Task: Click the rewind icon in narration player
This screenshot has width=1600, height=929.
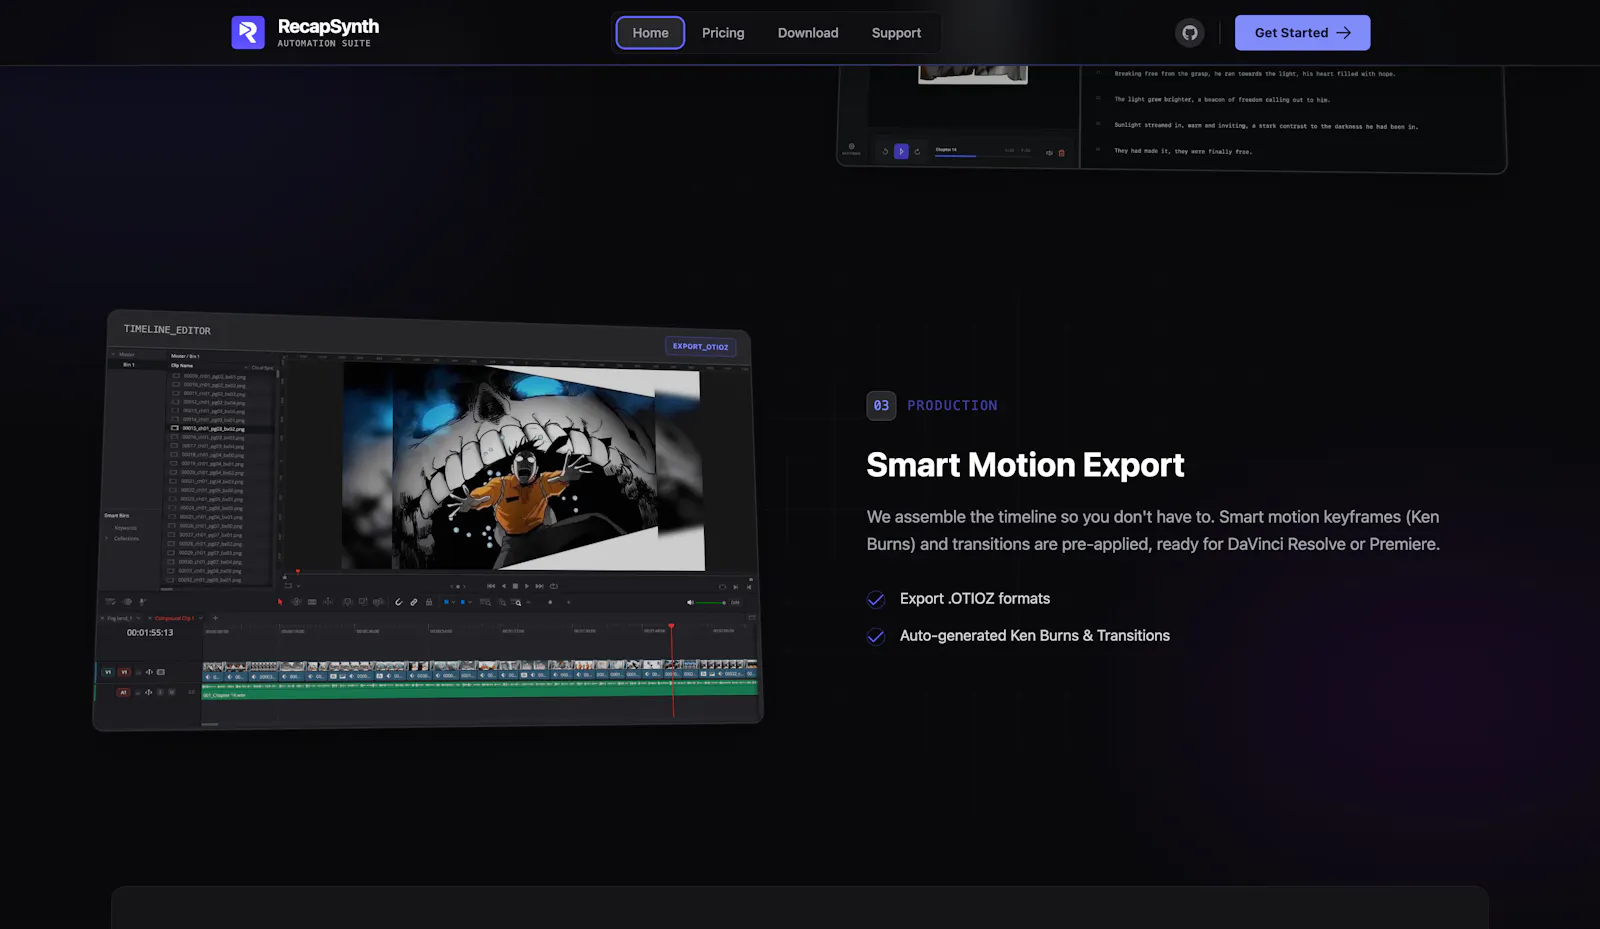Action: (x=885, y=152)
